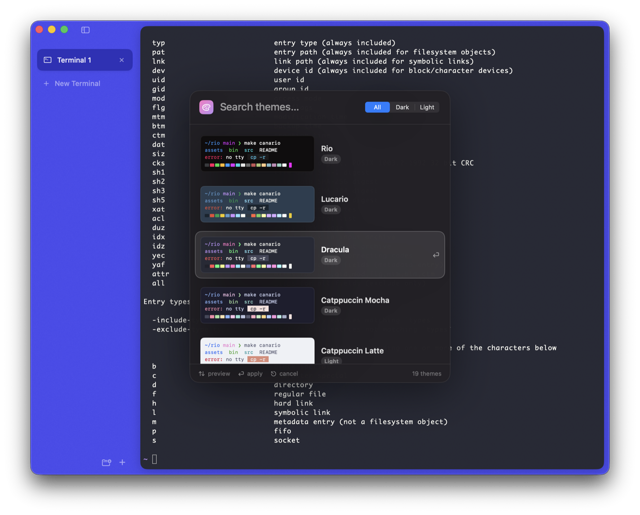Click the 'hard link' line in terminal
The image size is (640, 515).
(293, 403)
